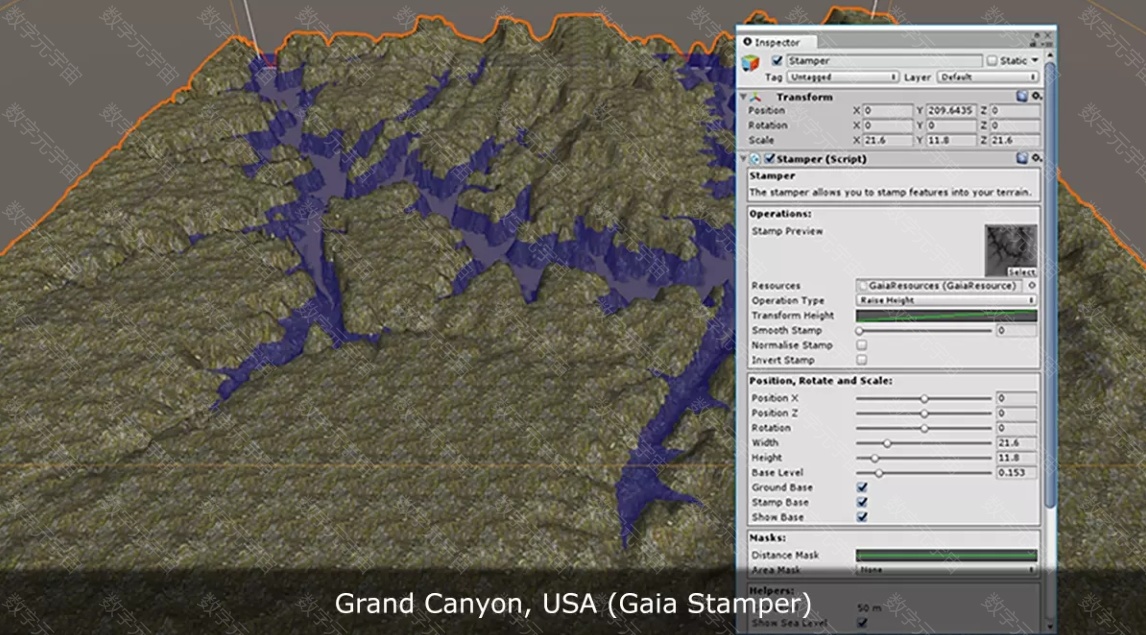Toggle the Show Sea Level checkbox
Screen dimensions: 1146x635
tap(862, 623)
